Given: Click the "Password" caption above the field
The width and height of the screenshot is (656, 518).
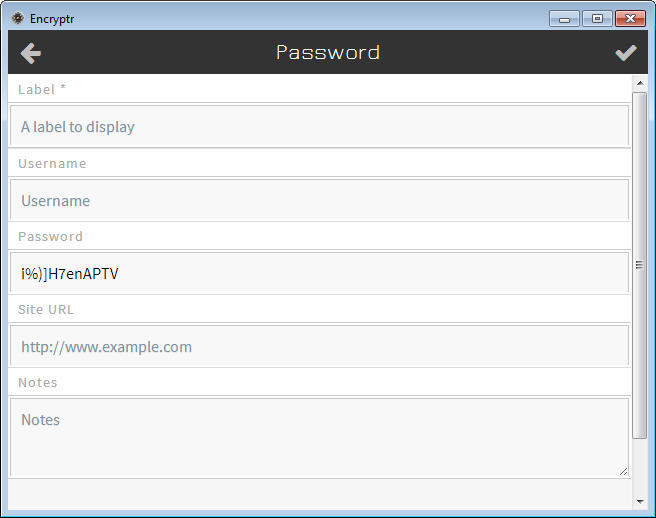Looking at the screenshot, I should point(51,236).
